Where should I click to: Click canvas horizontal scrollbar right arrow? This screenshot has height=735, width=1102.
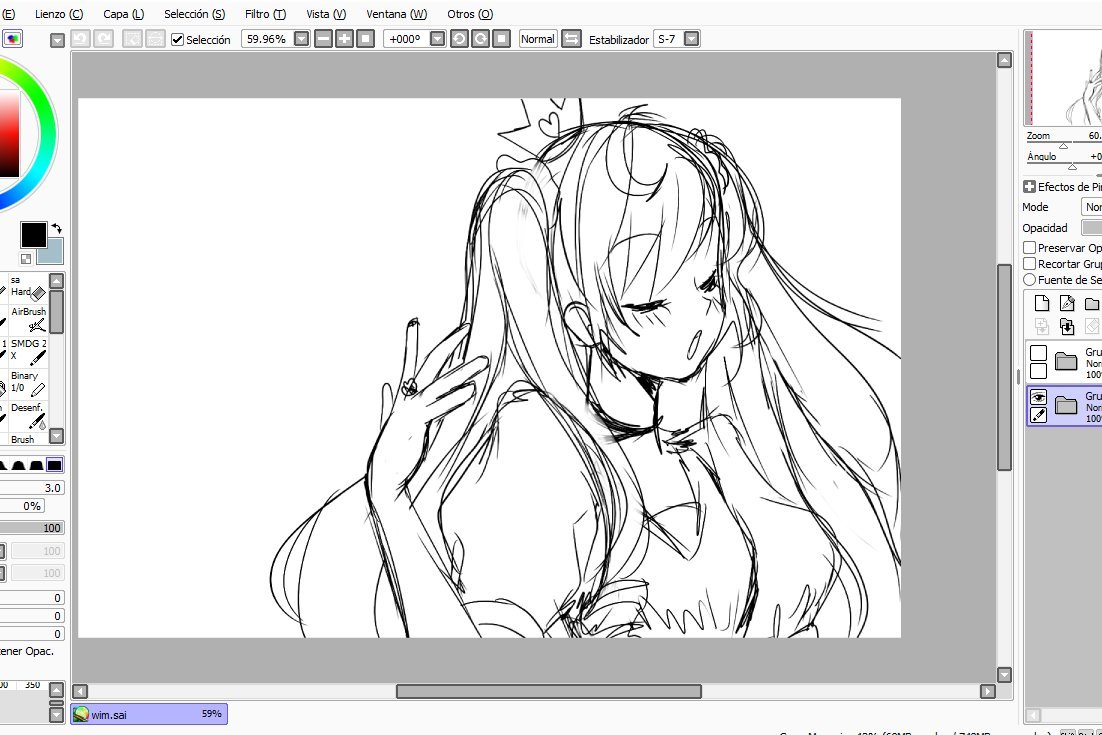987,691
